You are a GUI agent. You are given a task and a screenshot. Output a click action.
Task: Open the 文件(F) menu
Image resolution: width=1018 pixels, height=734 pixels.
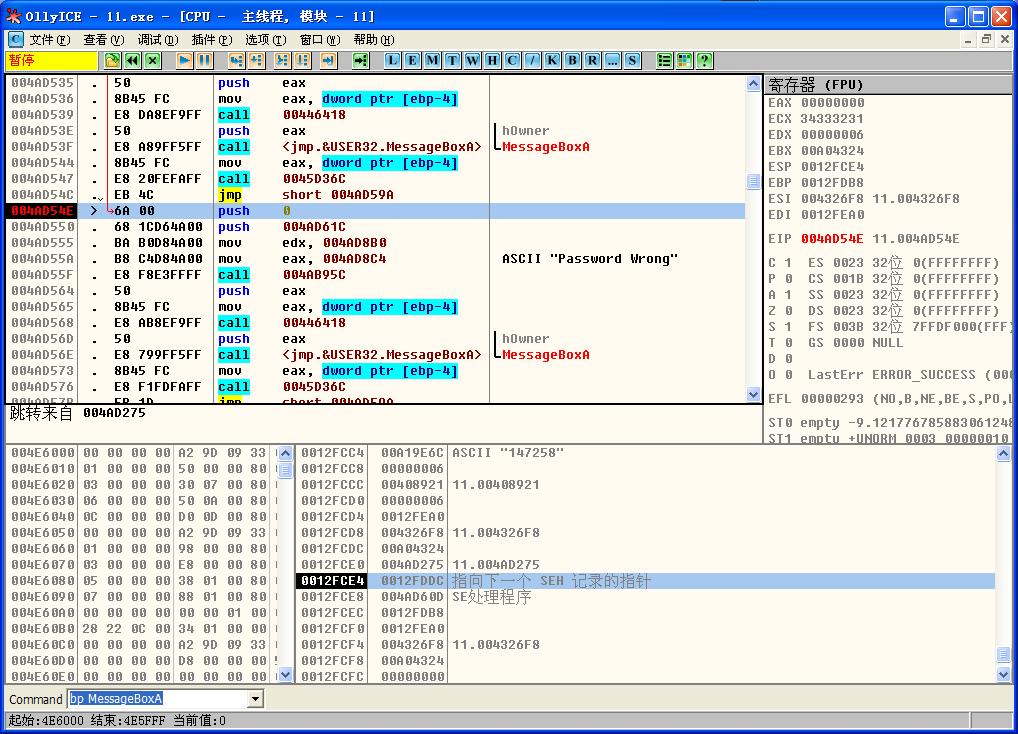50,40
